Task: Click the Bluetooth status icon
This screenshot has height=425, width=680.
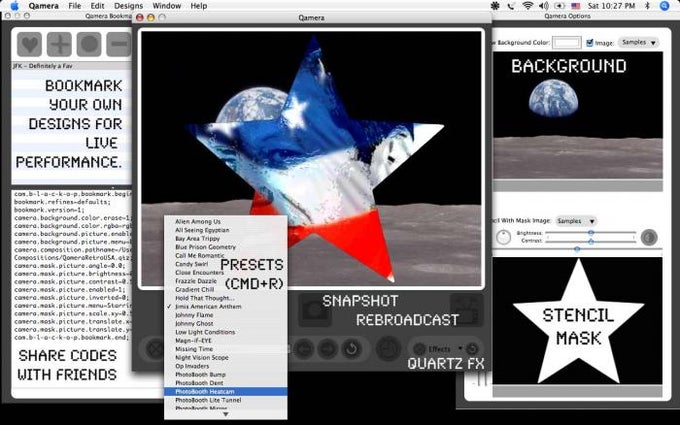Action: click(x=648, y=6)
